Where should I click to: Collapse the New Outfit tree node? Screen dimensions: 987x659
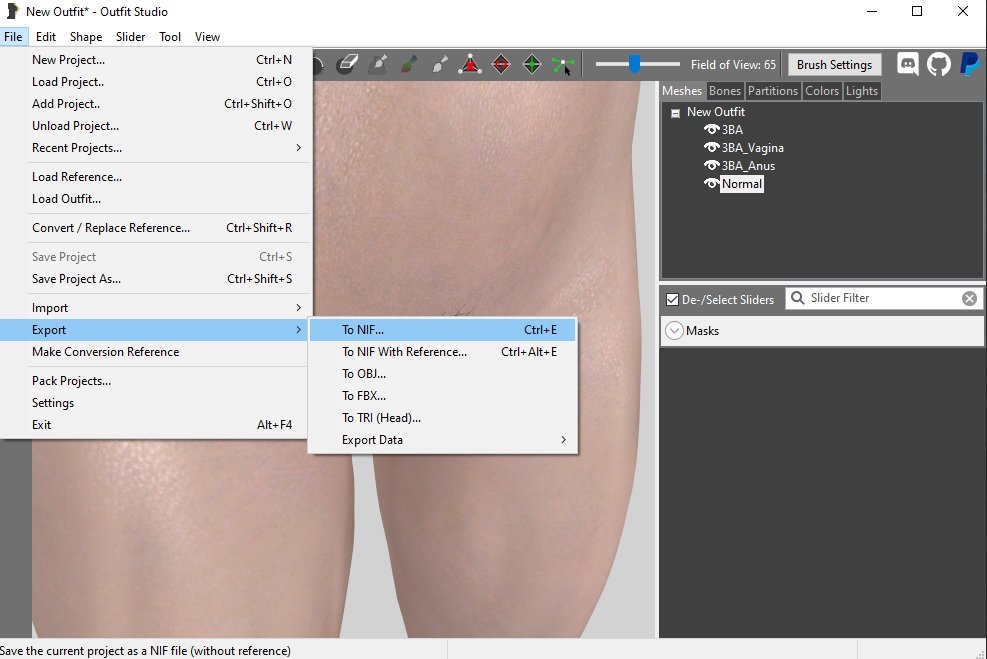675,113
